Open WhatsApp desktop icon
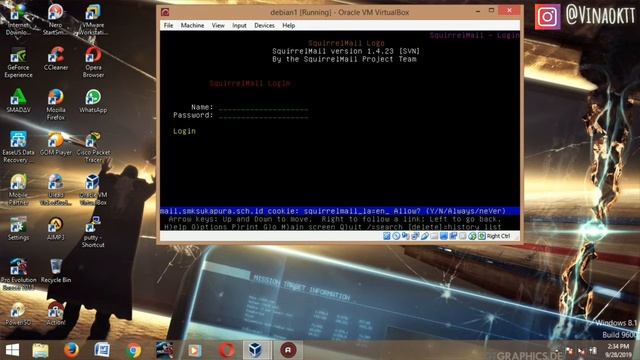Image resolution: width=640 pixels, height=360 pixels. pos(93,101)
